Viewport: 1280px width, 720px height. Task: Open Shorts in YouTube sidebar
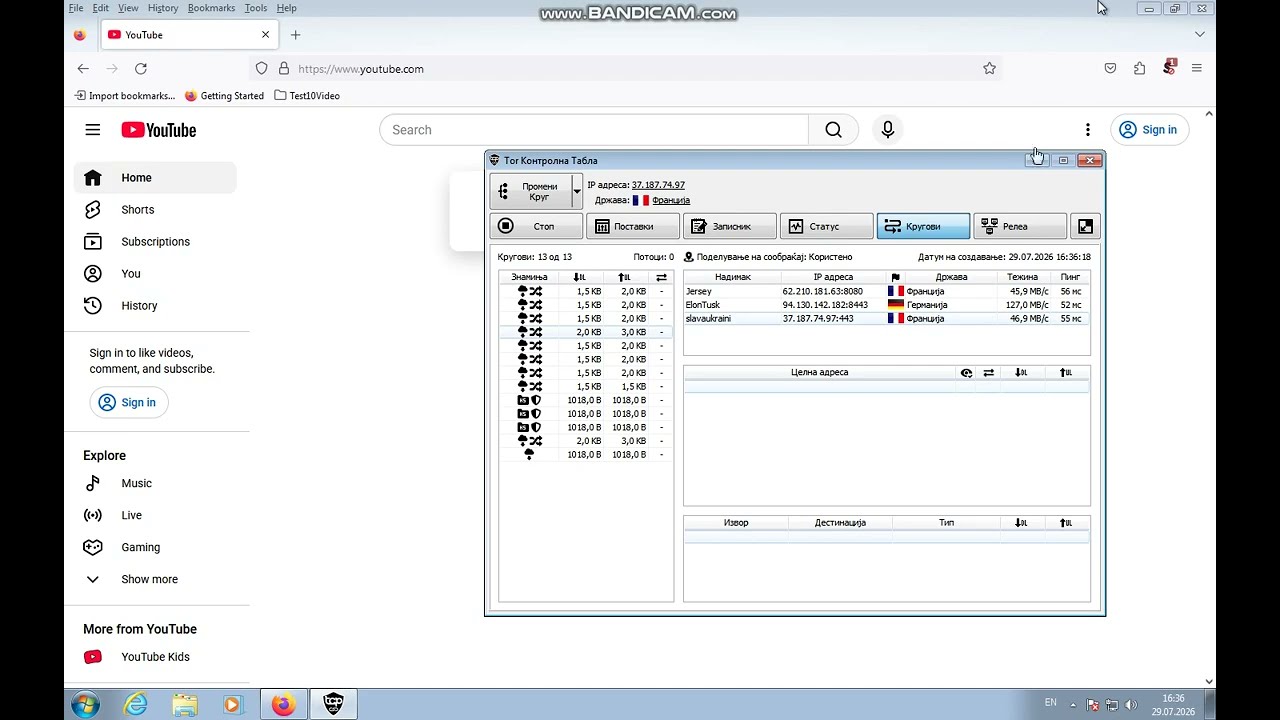tap(155, 210)
